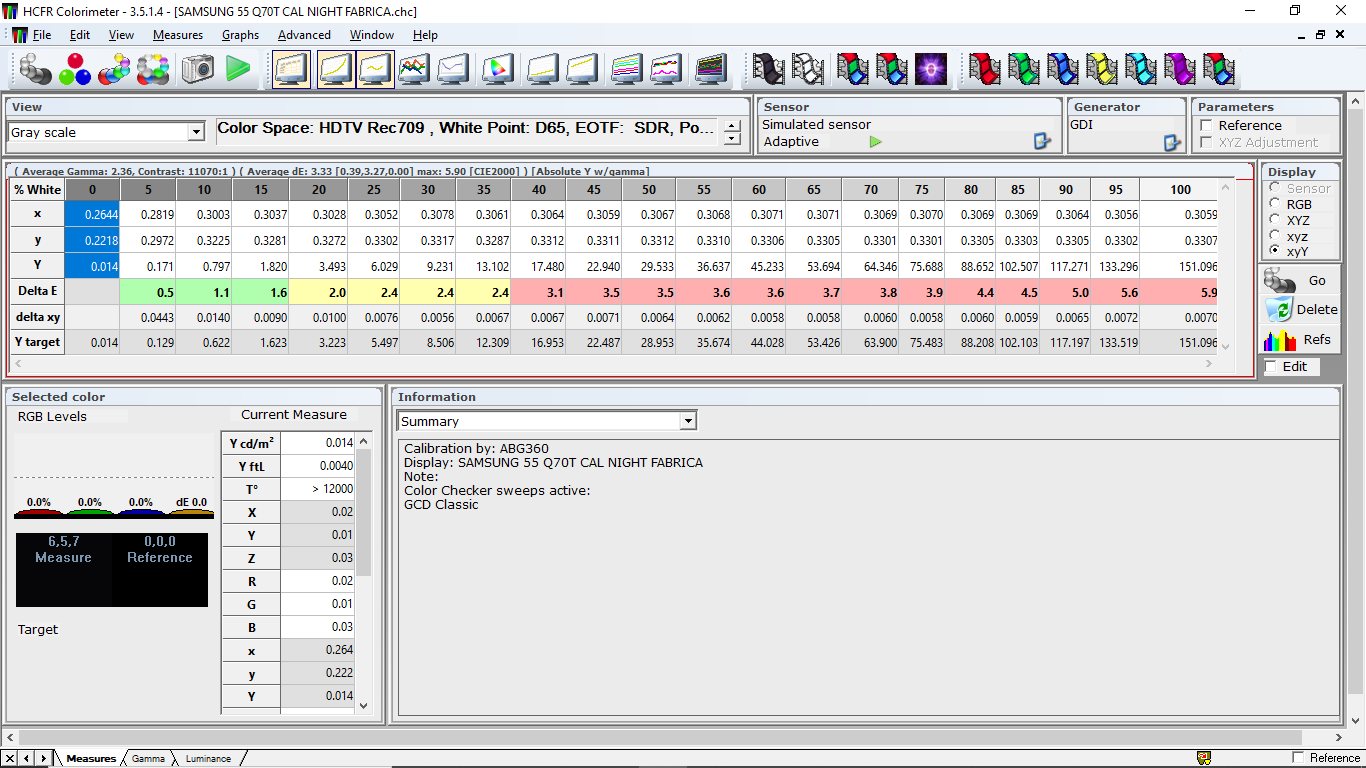Click the purple glowing burst icon
This screenshot has width=1366, height=768.
click(x=930, y=69)
